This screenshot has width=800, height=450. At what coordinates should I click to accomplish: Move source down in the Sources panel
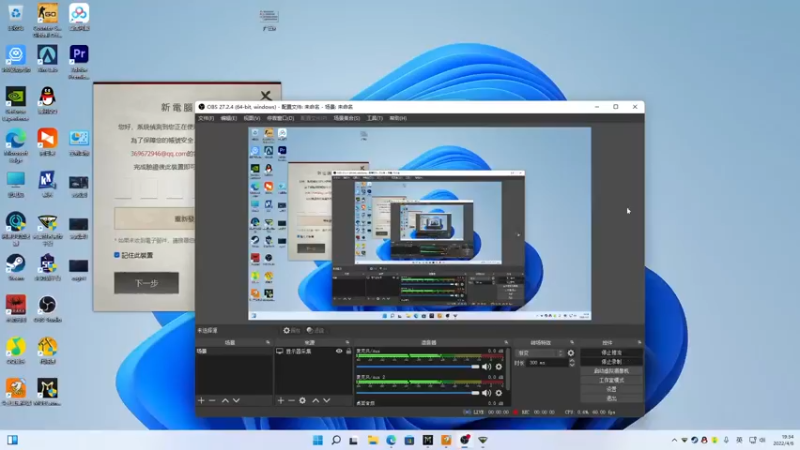(x=327, y=401)
